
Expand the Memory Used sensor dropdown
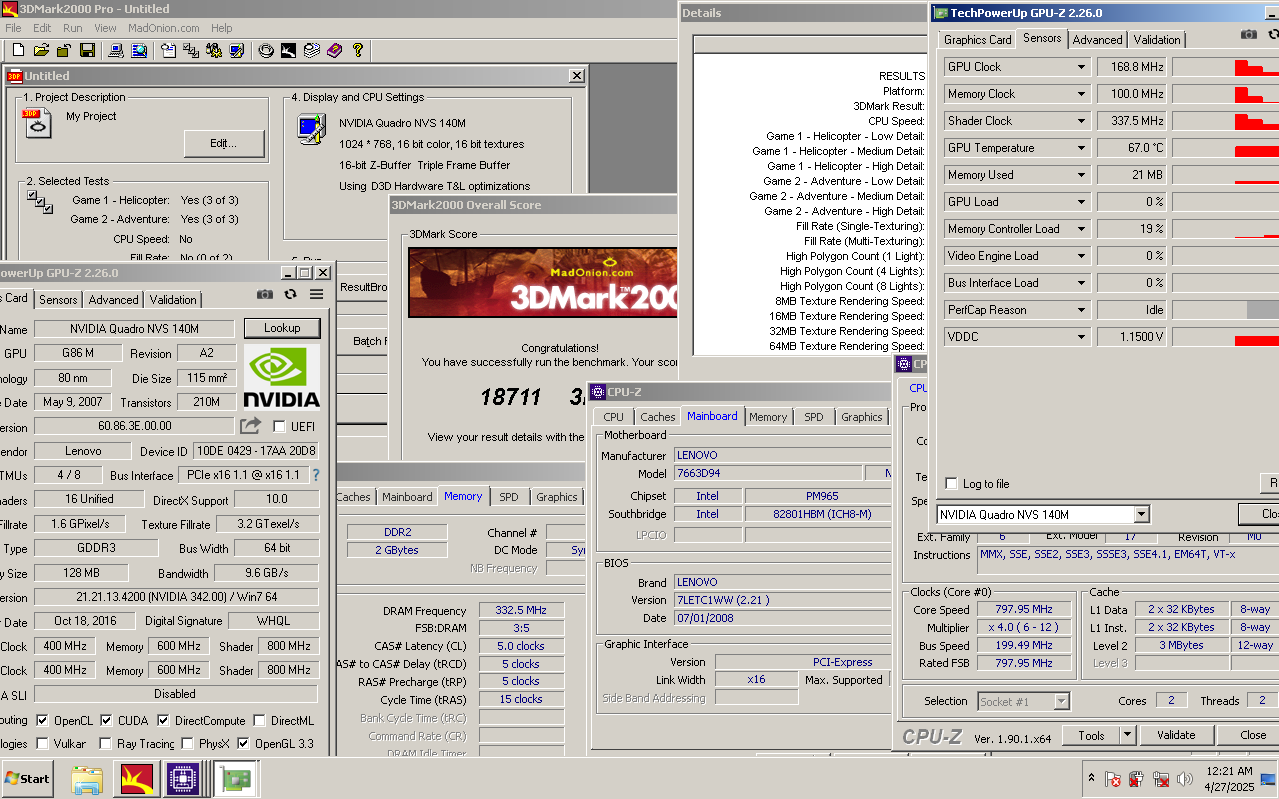(x=1081, y=175)
